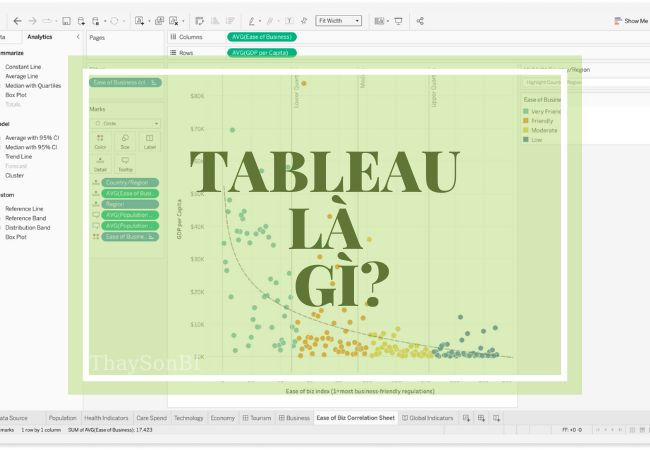Open the Label marks card
This screenshot has width=650, height=450.
(150, 142)
